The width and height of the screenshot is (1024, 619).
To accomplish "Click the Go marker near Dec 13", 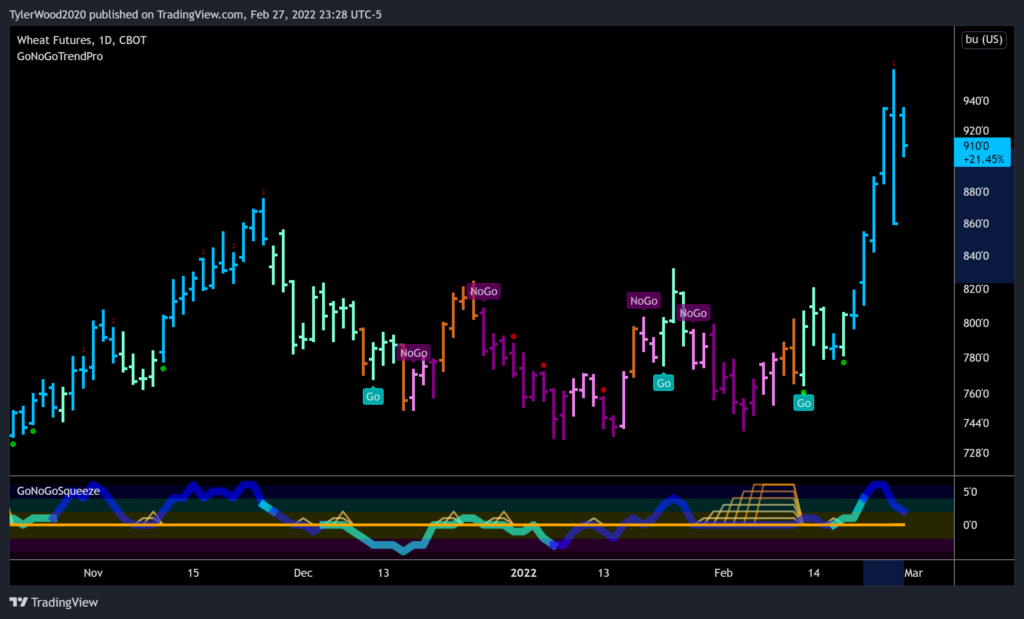I will pyautogui.click(x=373, y=396).
